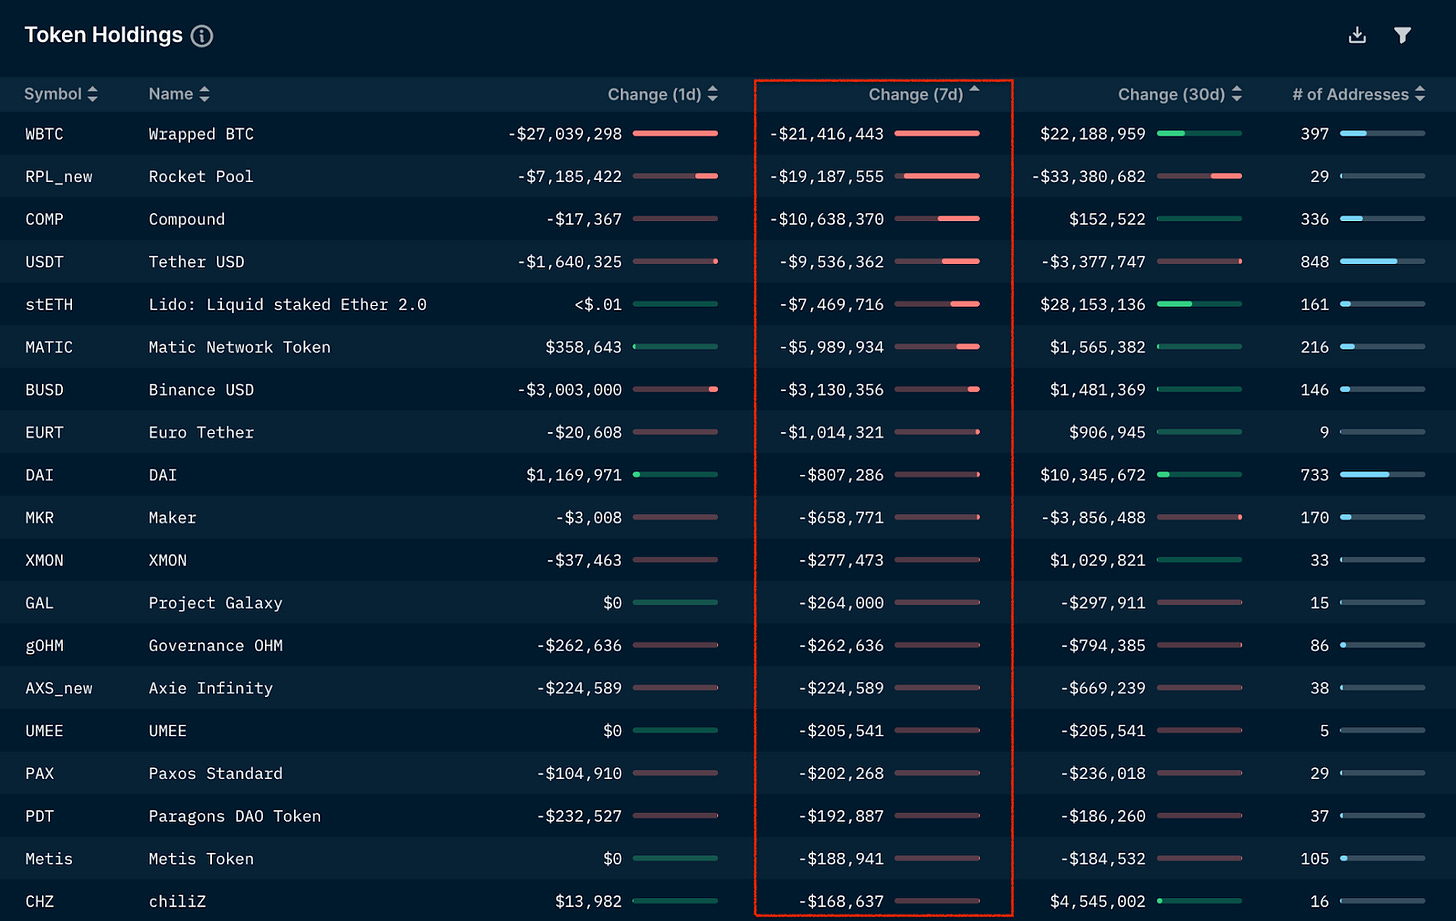Click the -$21,416,443 7d change value
The width and height of the screenshot is (1456, 921).
click(x=827, y=134)
